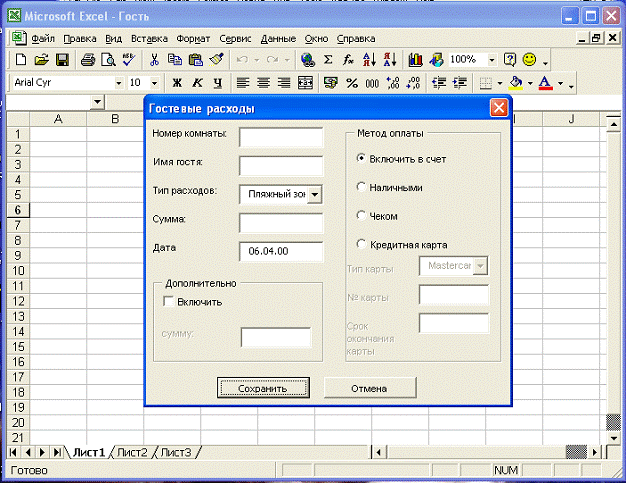This screenshot has height=483, width=626.
Task: Open the Paste Function fx icon
Action: [x=348, y=60]
